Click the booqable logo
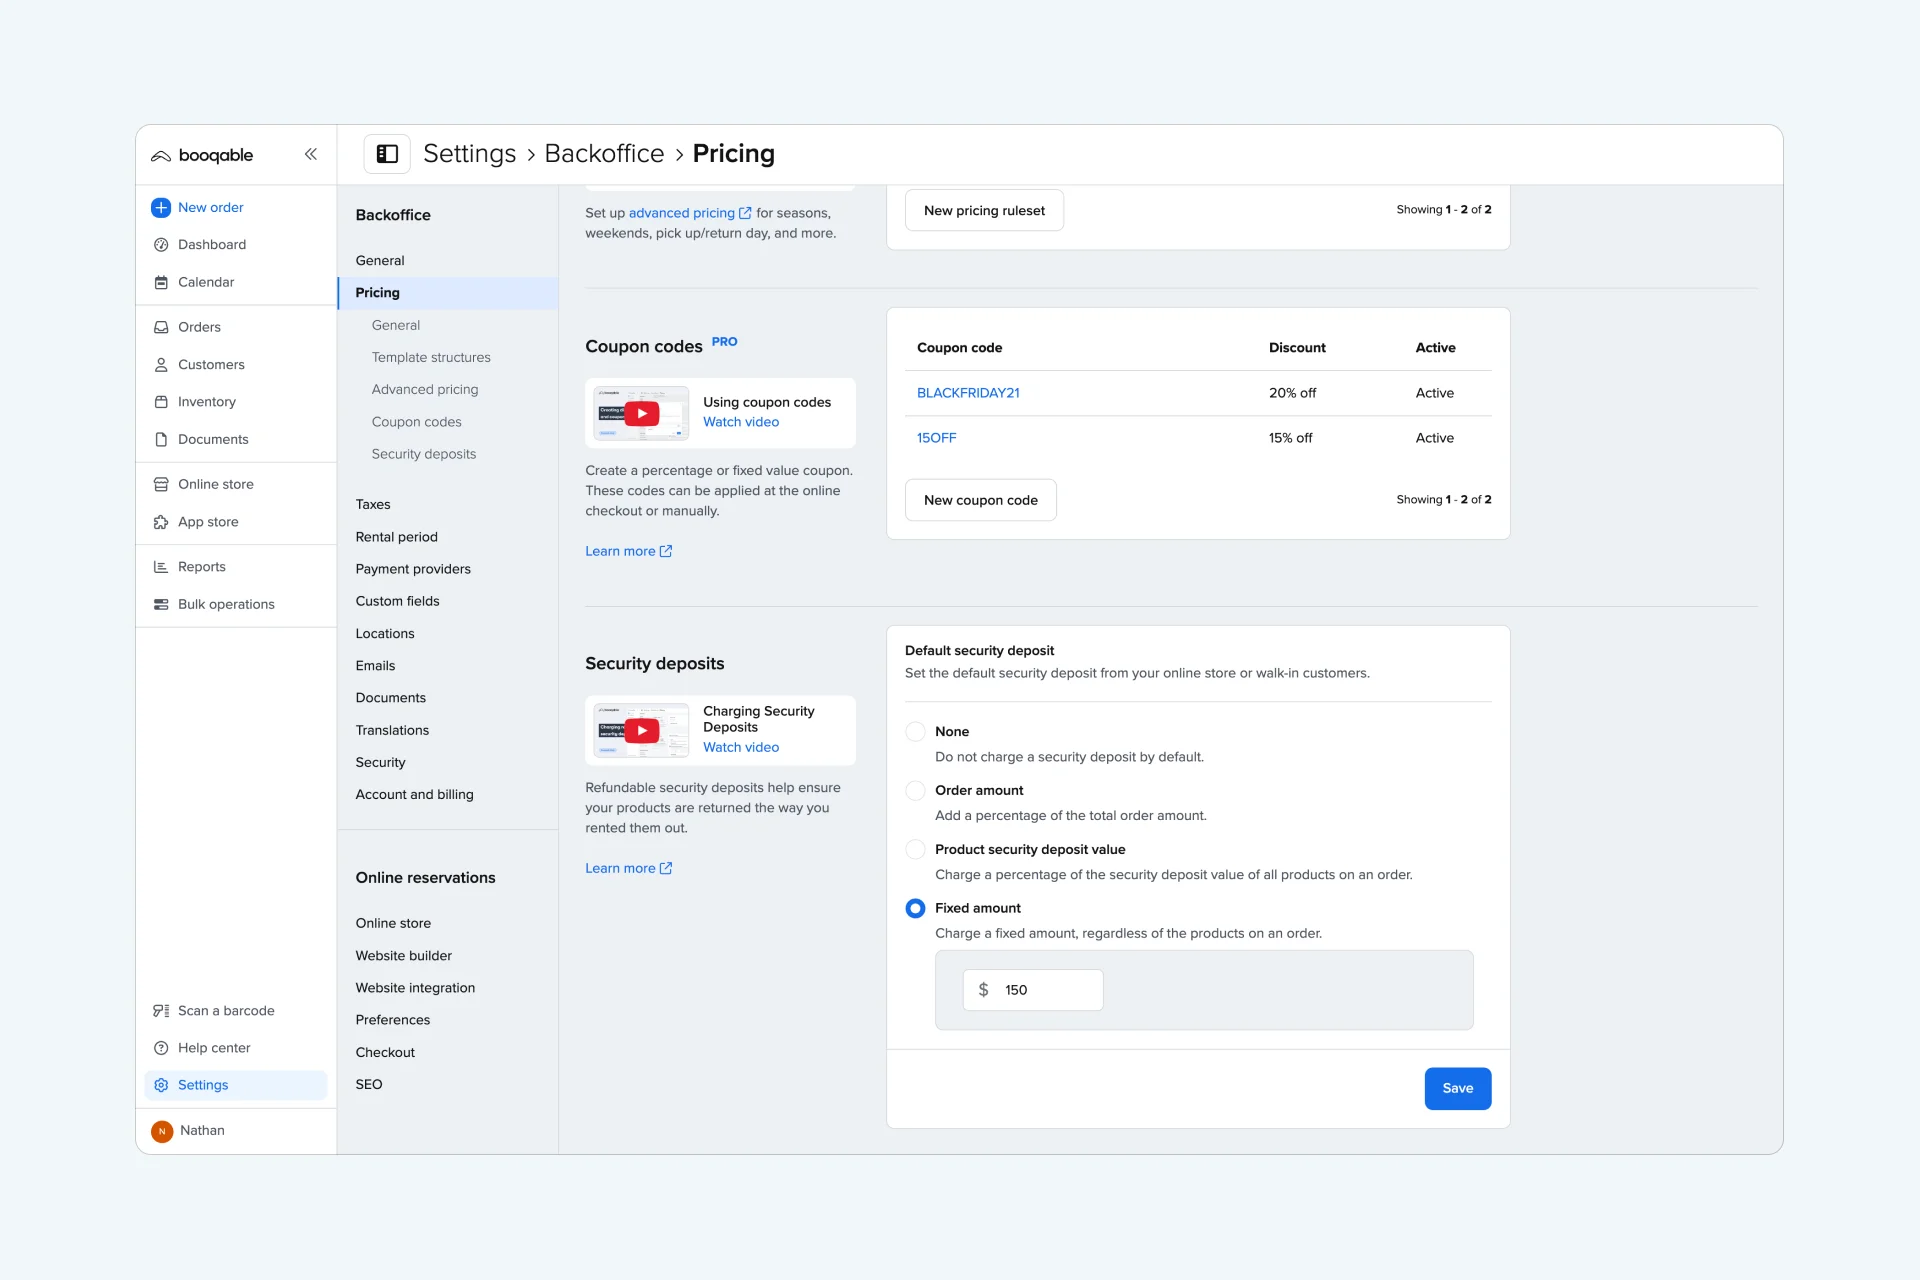The width and height of the screenshot is (1920, 1280). coord(202,155)
